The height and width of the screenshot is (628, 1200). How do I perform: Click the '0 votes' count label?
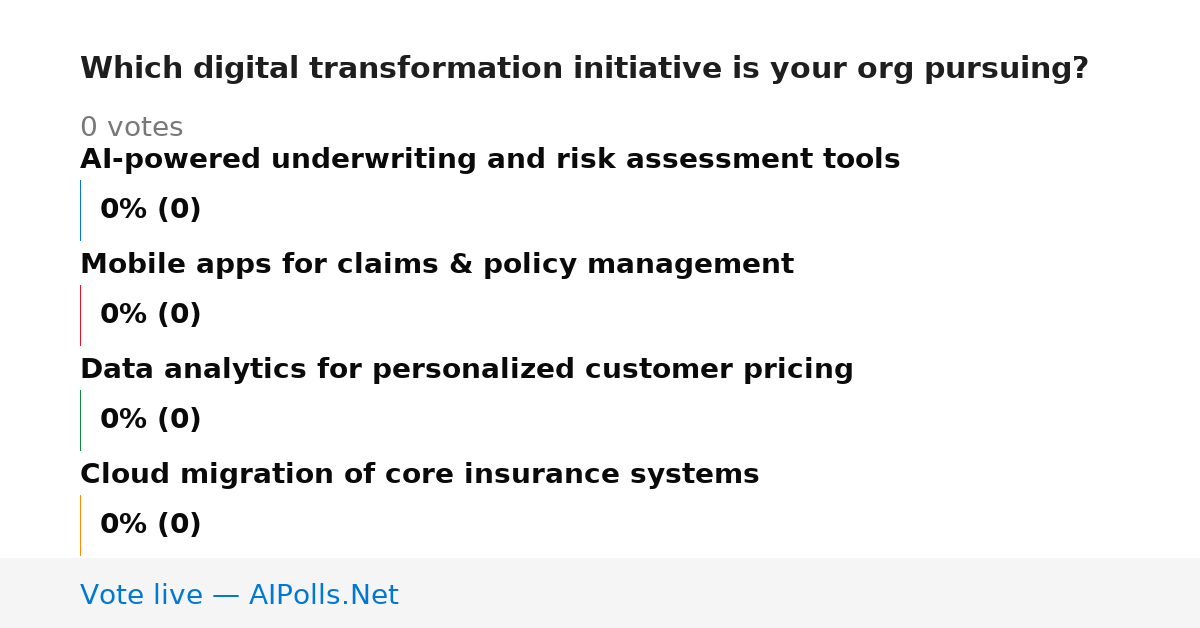[131, 128]
